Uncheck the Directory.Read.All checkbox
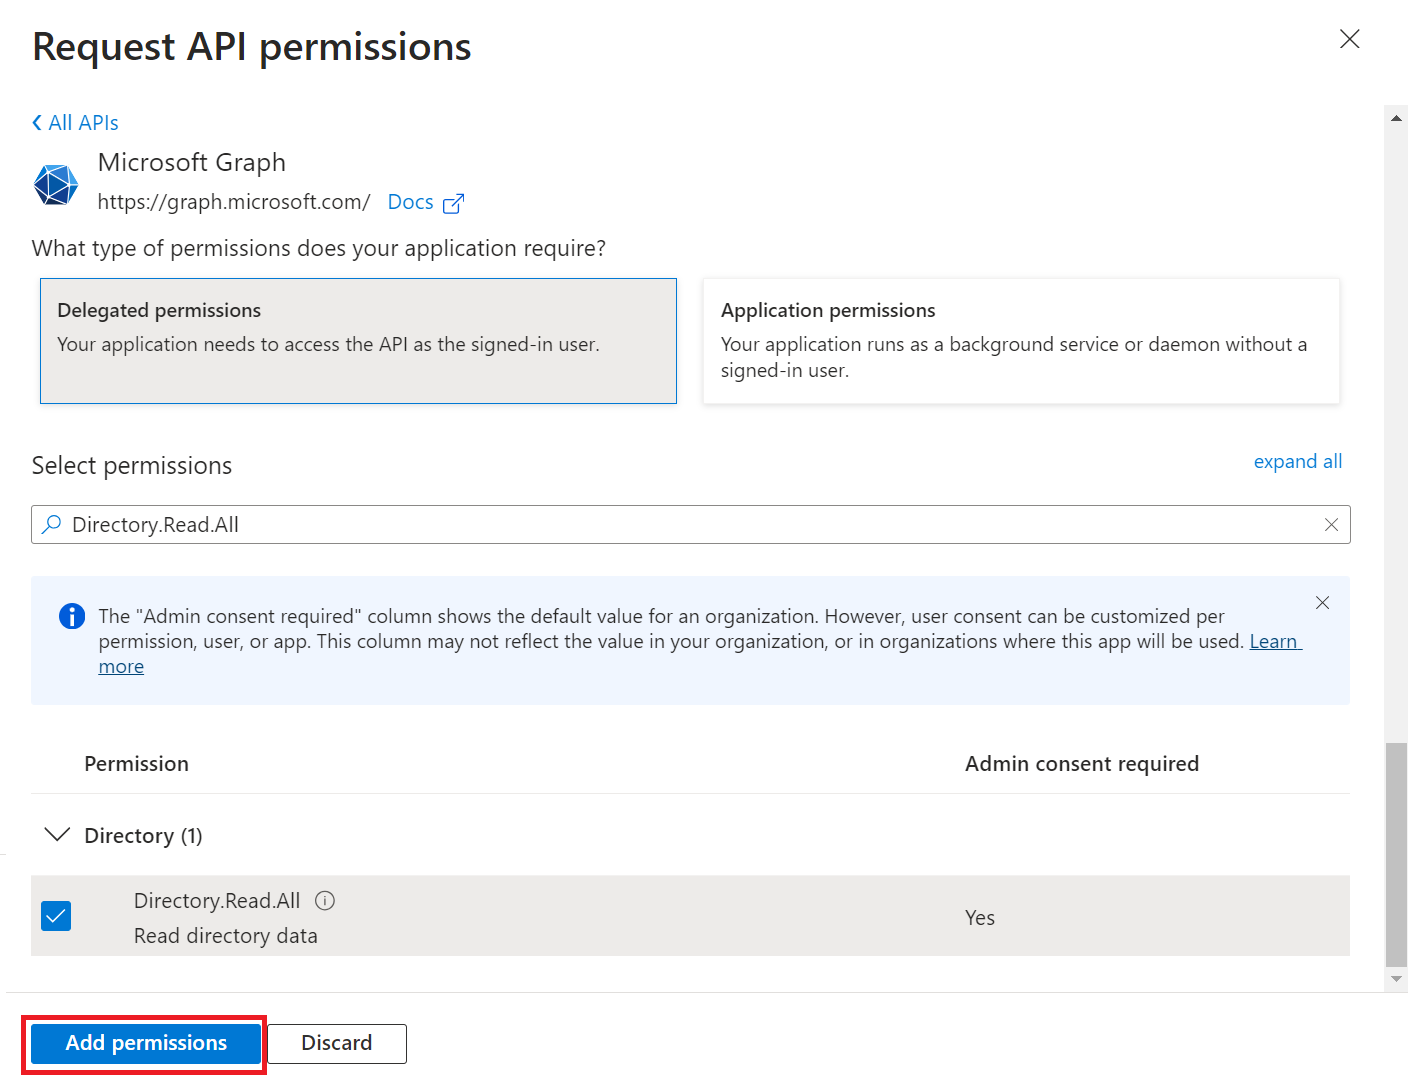This screenshot has height=1083, width=1408. [x=56, y=916]
